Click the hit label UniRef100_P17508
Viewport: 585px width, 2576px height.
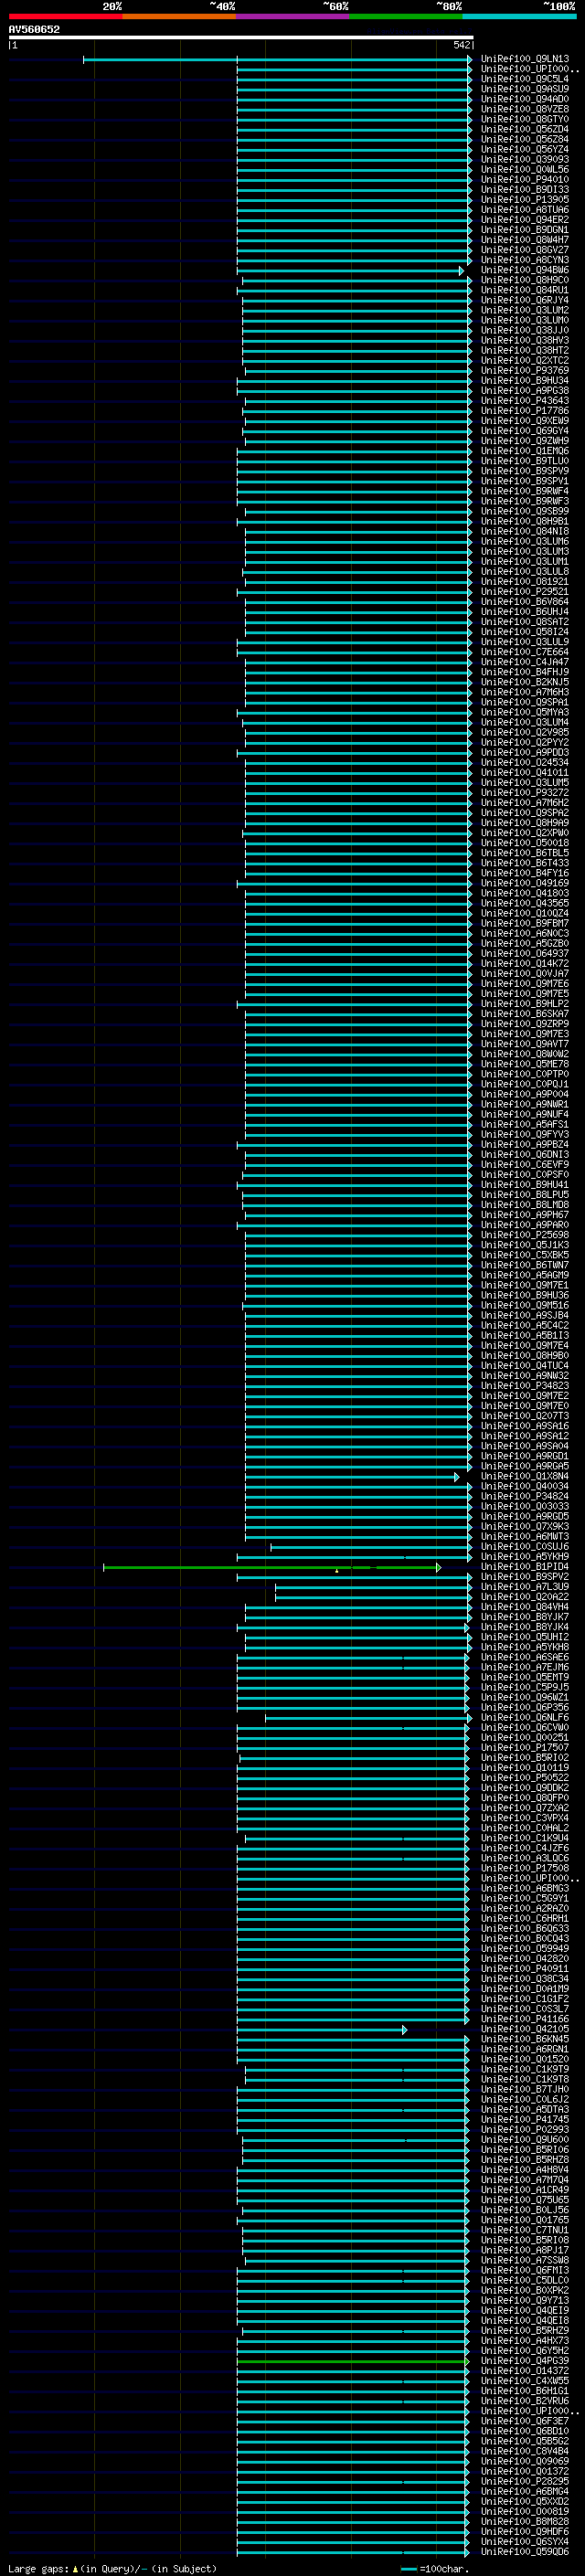tap(525, 1868)
